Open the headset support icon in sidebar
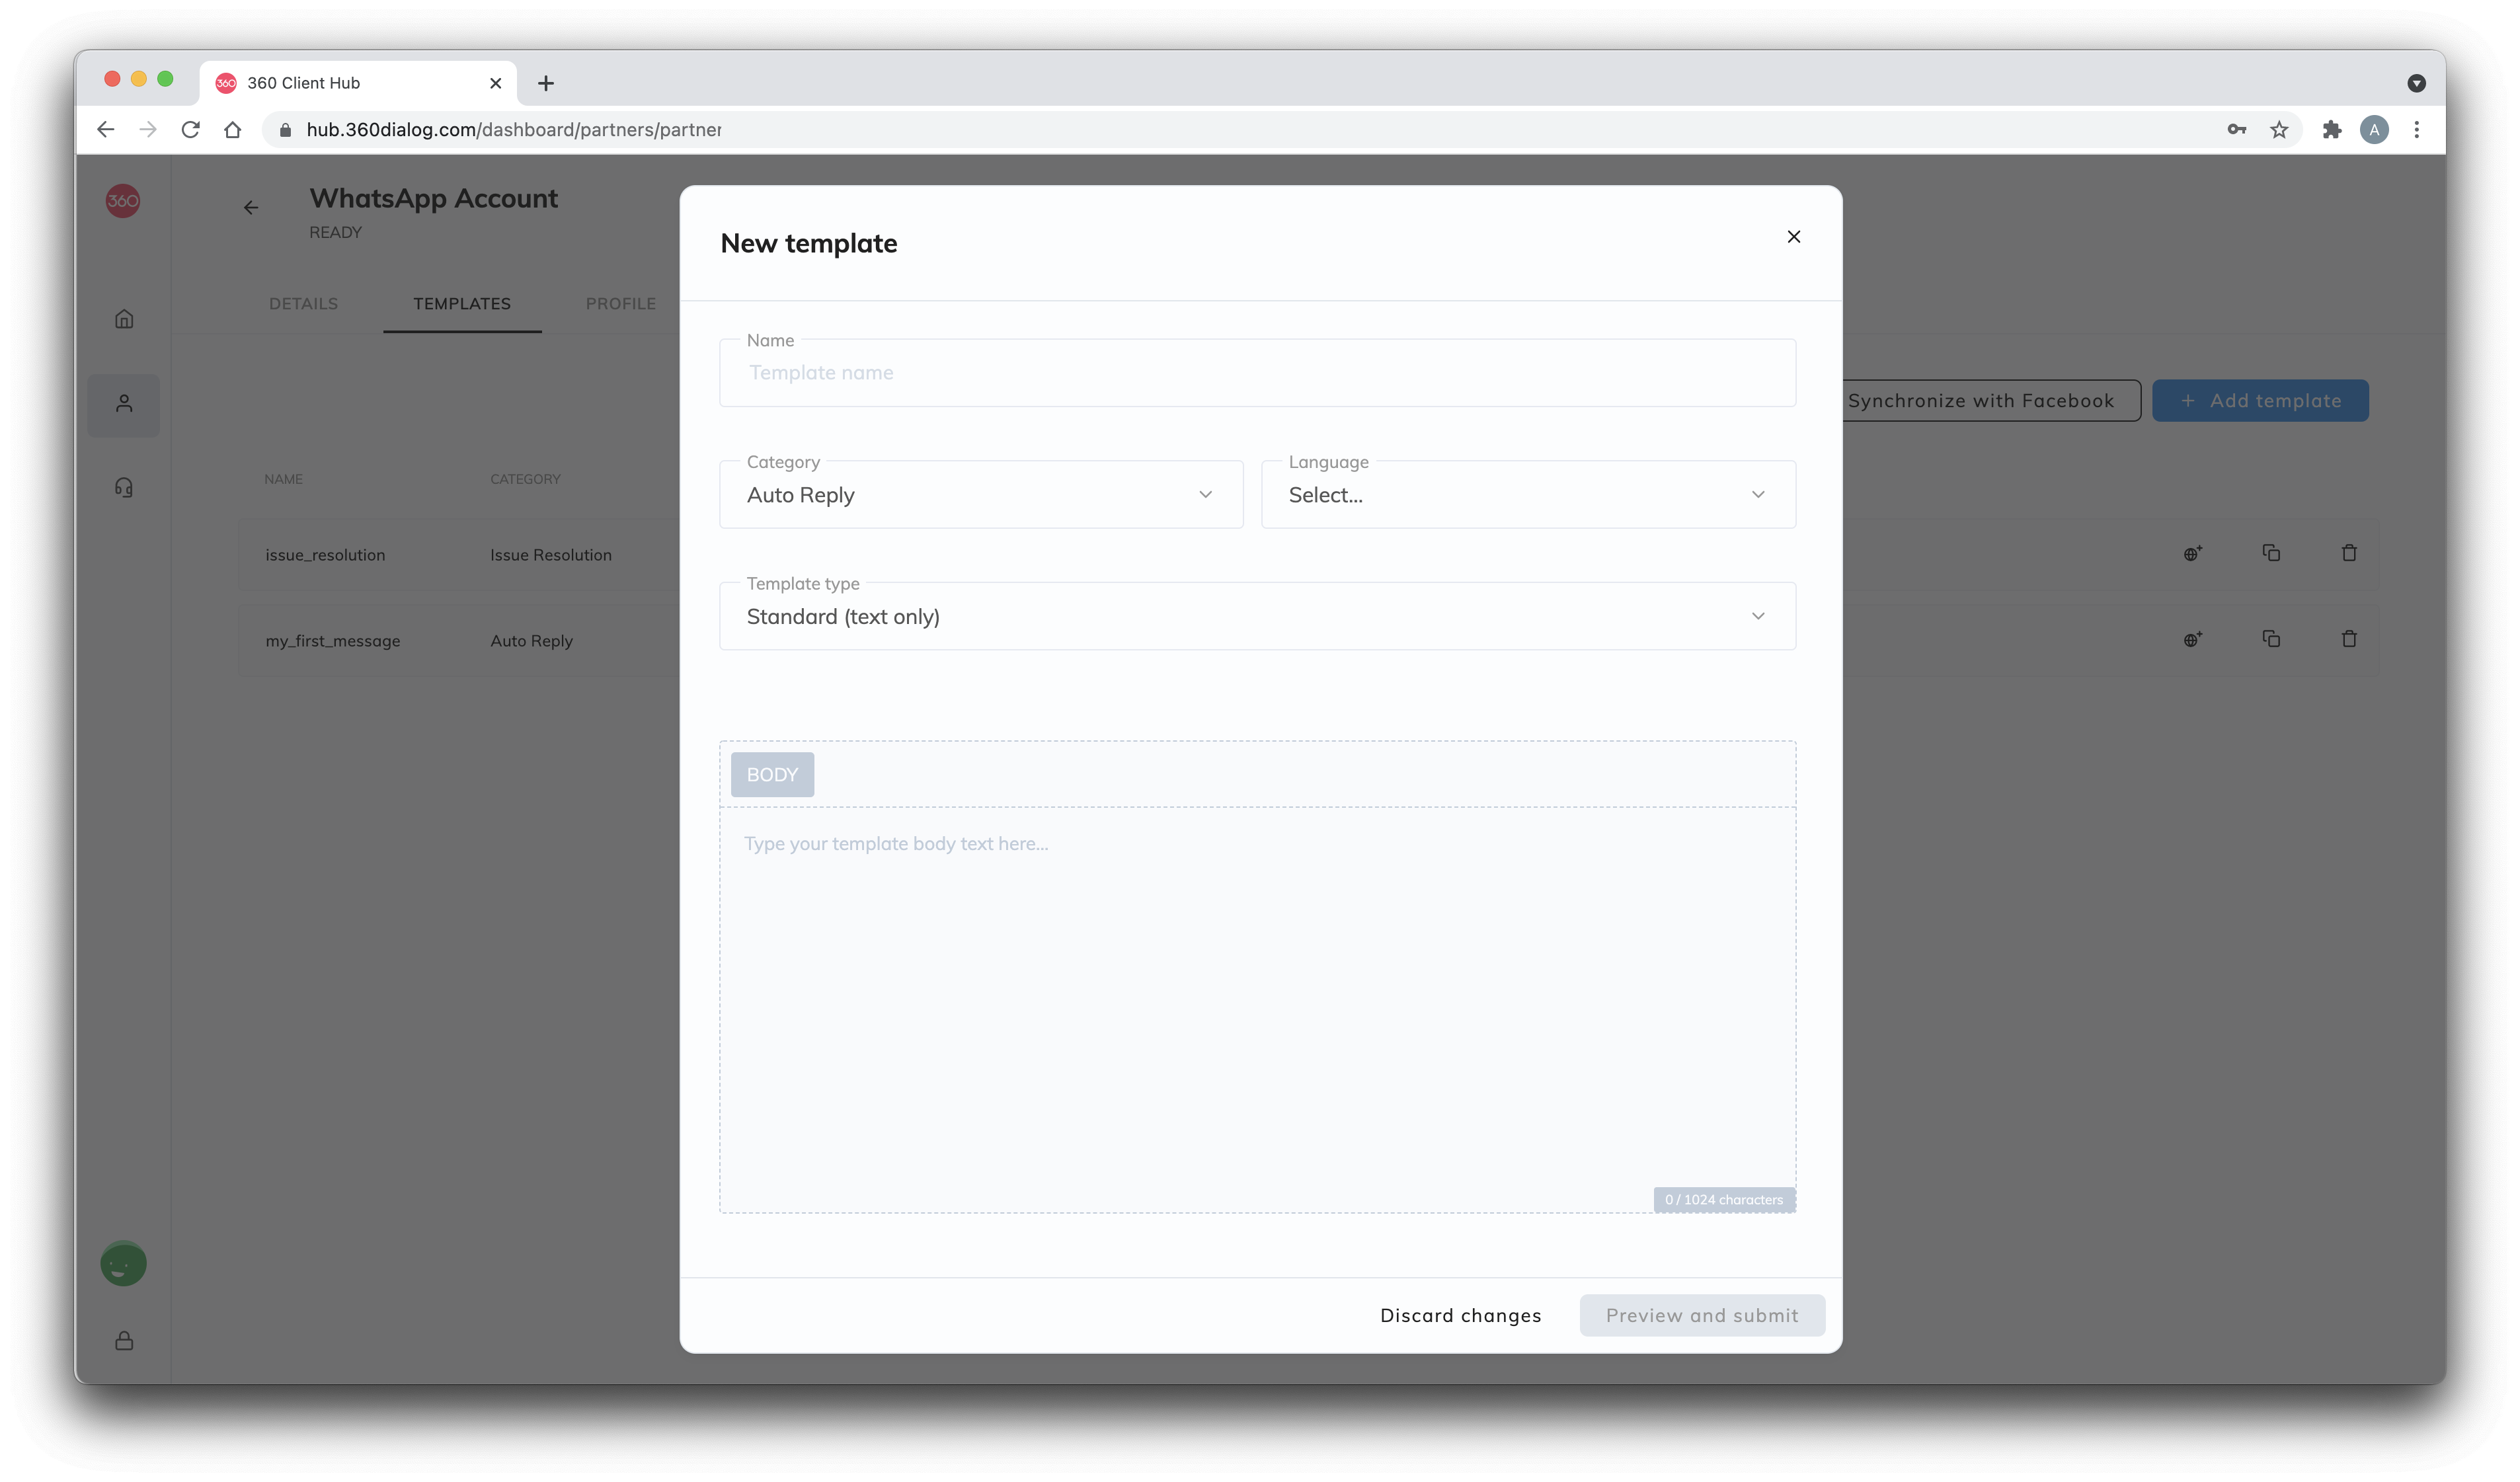The height and width of the screenshot is (1482, 2520). 124,488
